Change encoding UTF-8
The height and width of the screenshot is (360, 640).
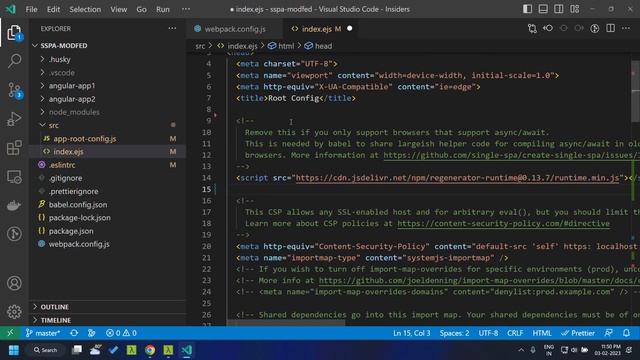488,333
